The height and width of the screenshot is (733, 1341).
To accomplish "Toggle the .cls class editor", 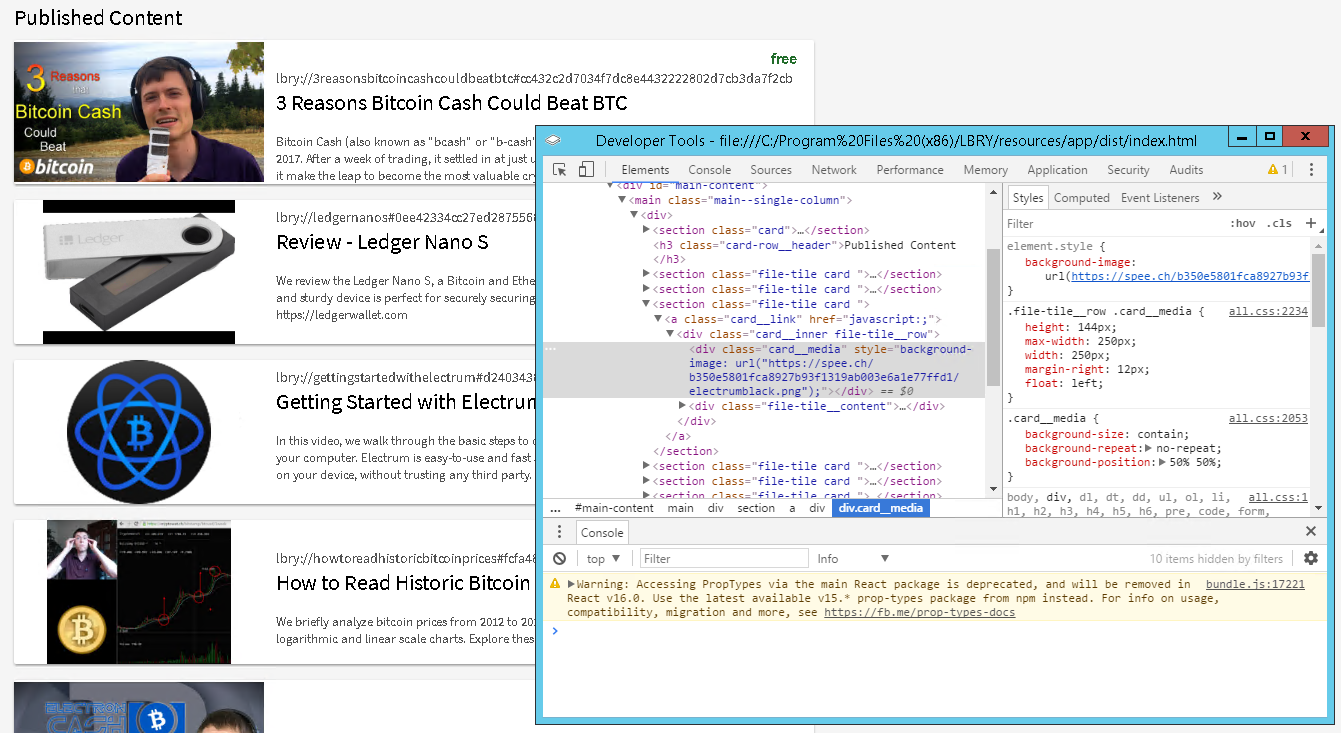I will (1279, 223).
